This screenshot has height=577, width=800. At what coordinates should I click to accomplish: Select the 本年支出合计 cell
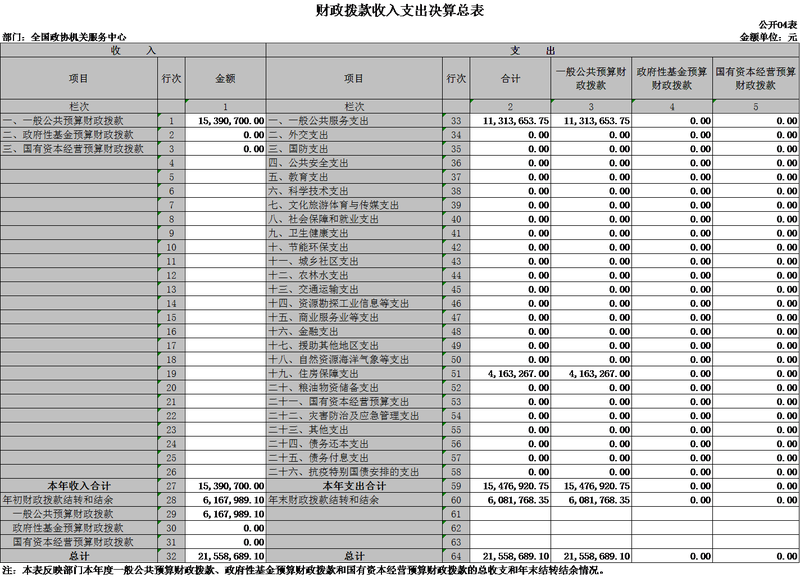(354, 486)
